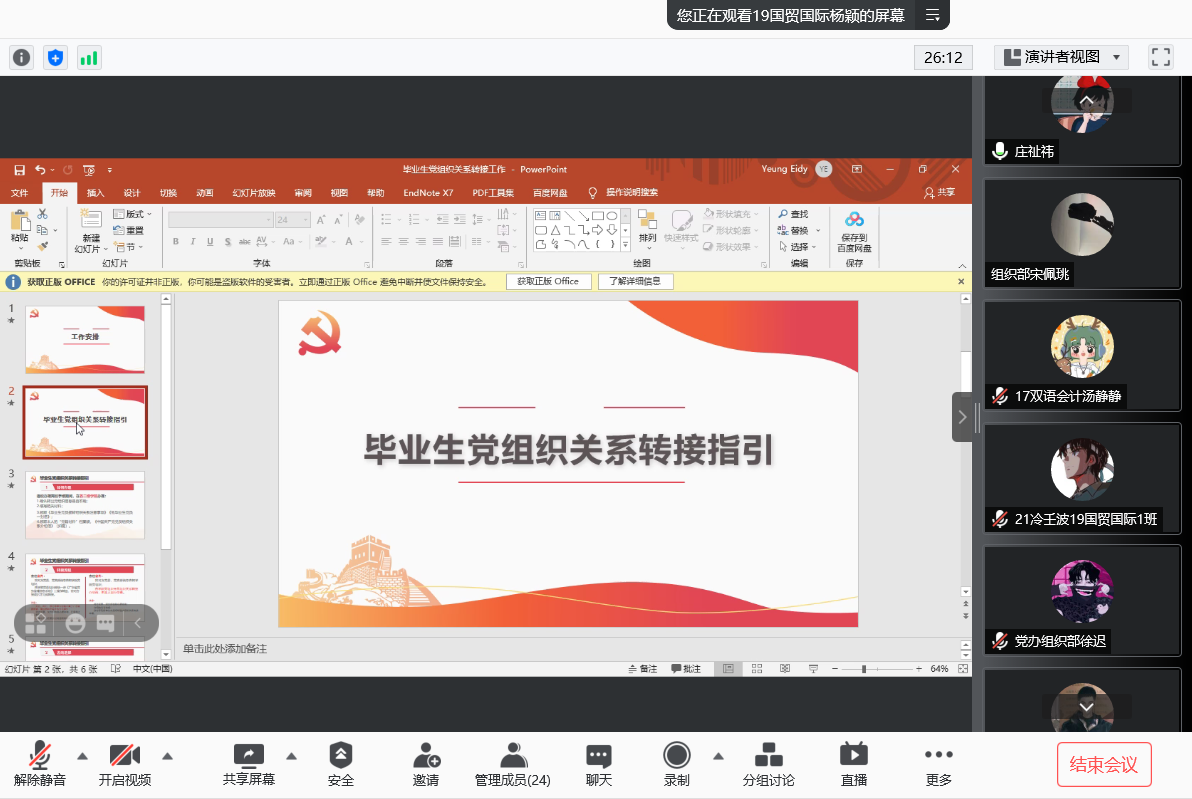The height and width of the screenshot is (799, 1192).
Task: Enter full screen mode
Action: pyautogui.click(x=1160, y=57)
